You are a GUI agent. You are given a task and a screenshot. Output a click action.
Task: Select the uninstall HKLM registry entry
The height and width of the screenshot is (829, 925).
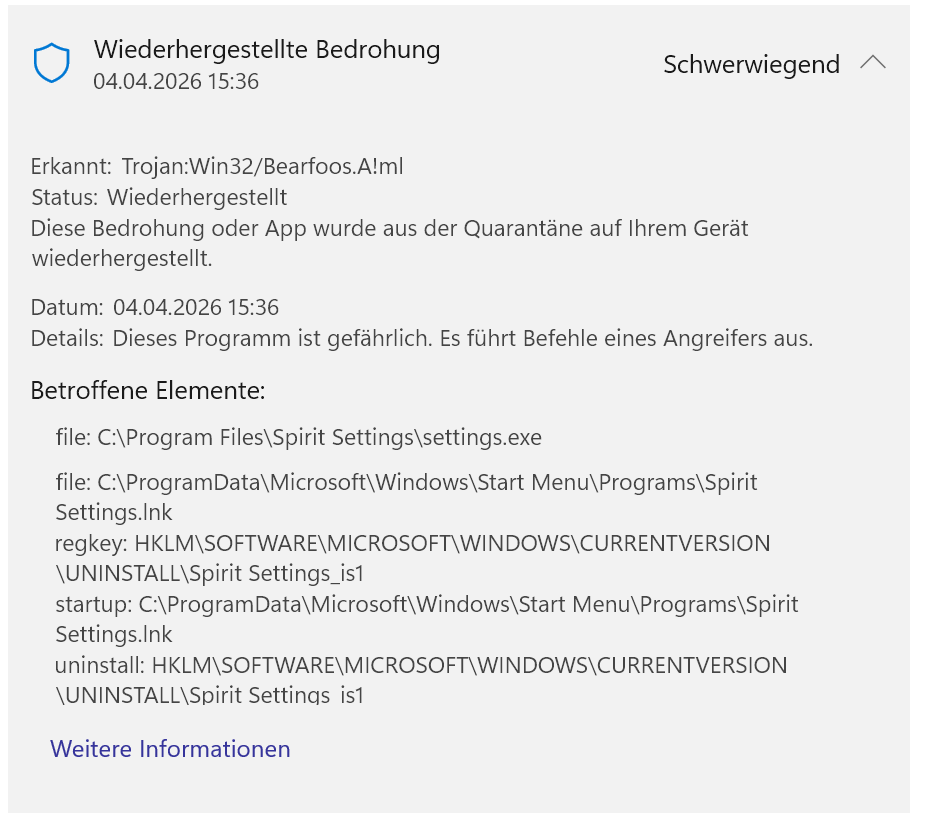pyautogui.click(x=421, y=680)
